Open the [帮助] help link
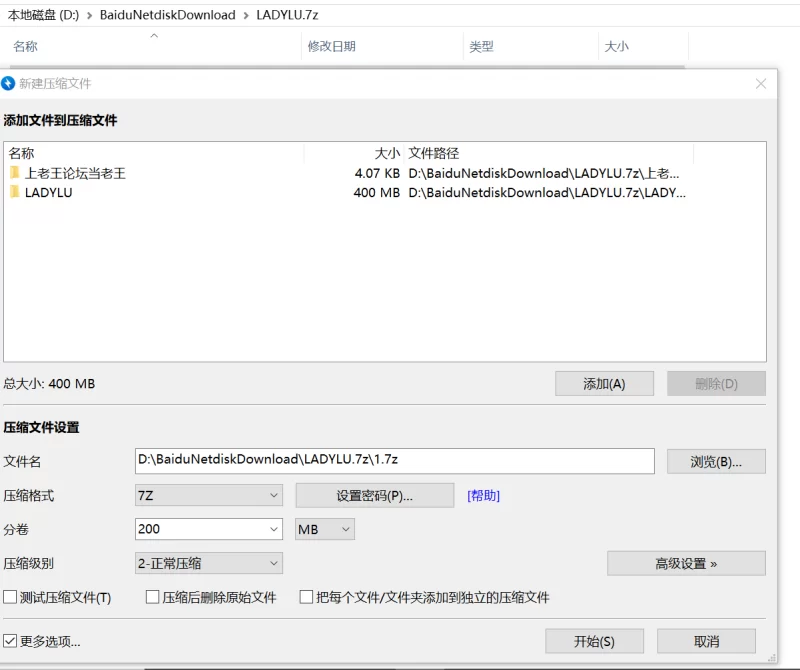The width and height of the screenshot is (800, 670). tap(483, 496)
